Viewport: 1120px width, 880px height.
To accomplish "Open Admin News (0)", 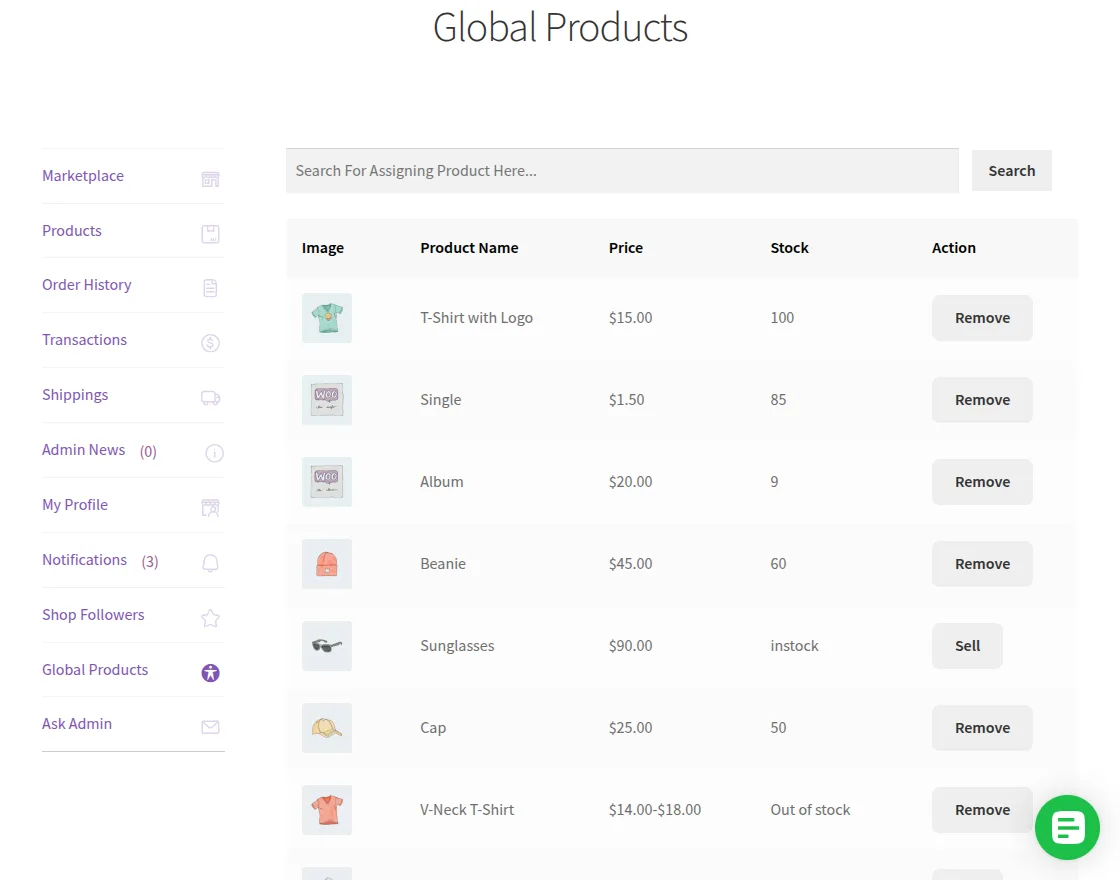I will [99, 450].
